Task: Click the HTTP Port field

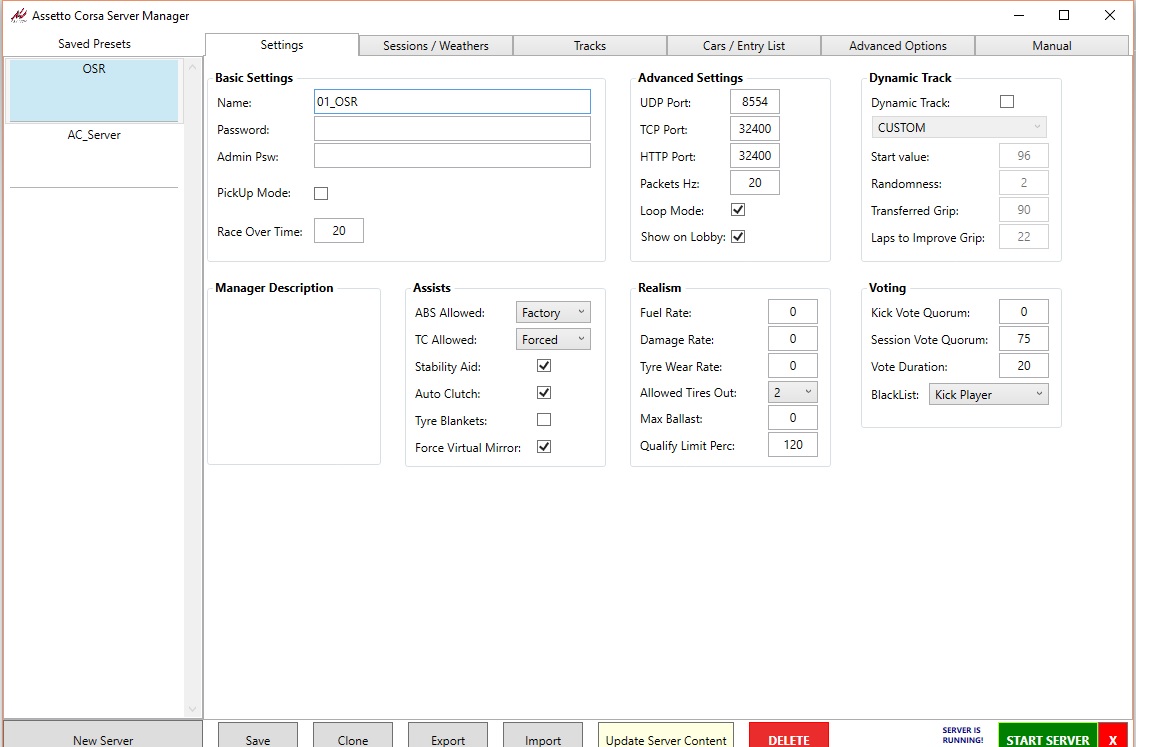Action: [755, 156]
